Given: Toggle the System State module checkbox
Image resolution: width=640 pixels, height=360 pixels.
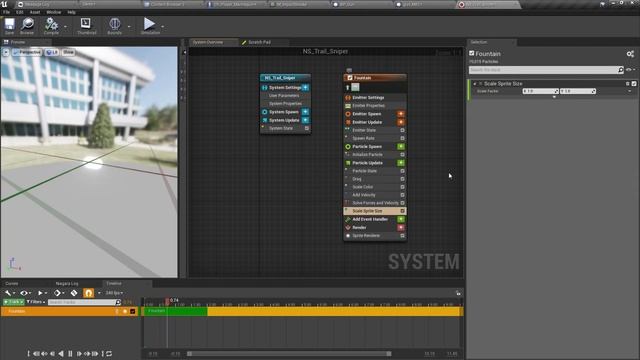Looking at the screenshot, I should tap(307, 128).
